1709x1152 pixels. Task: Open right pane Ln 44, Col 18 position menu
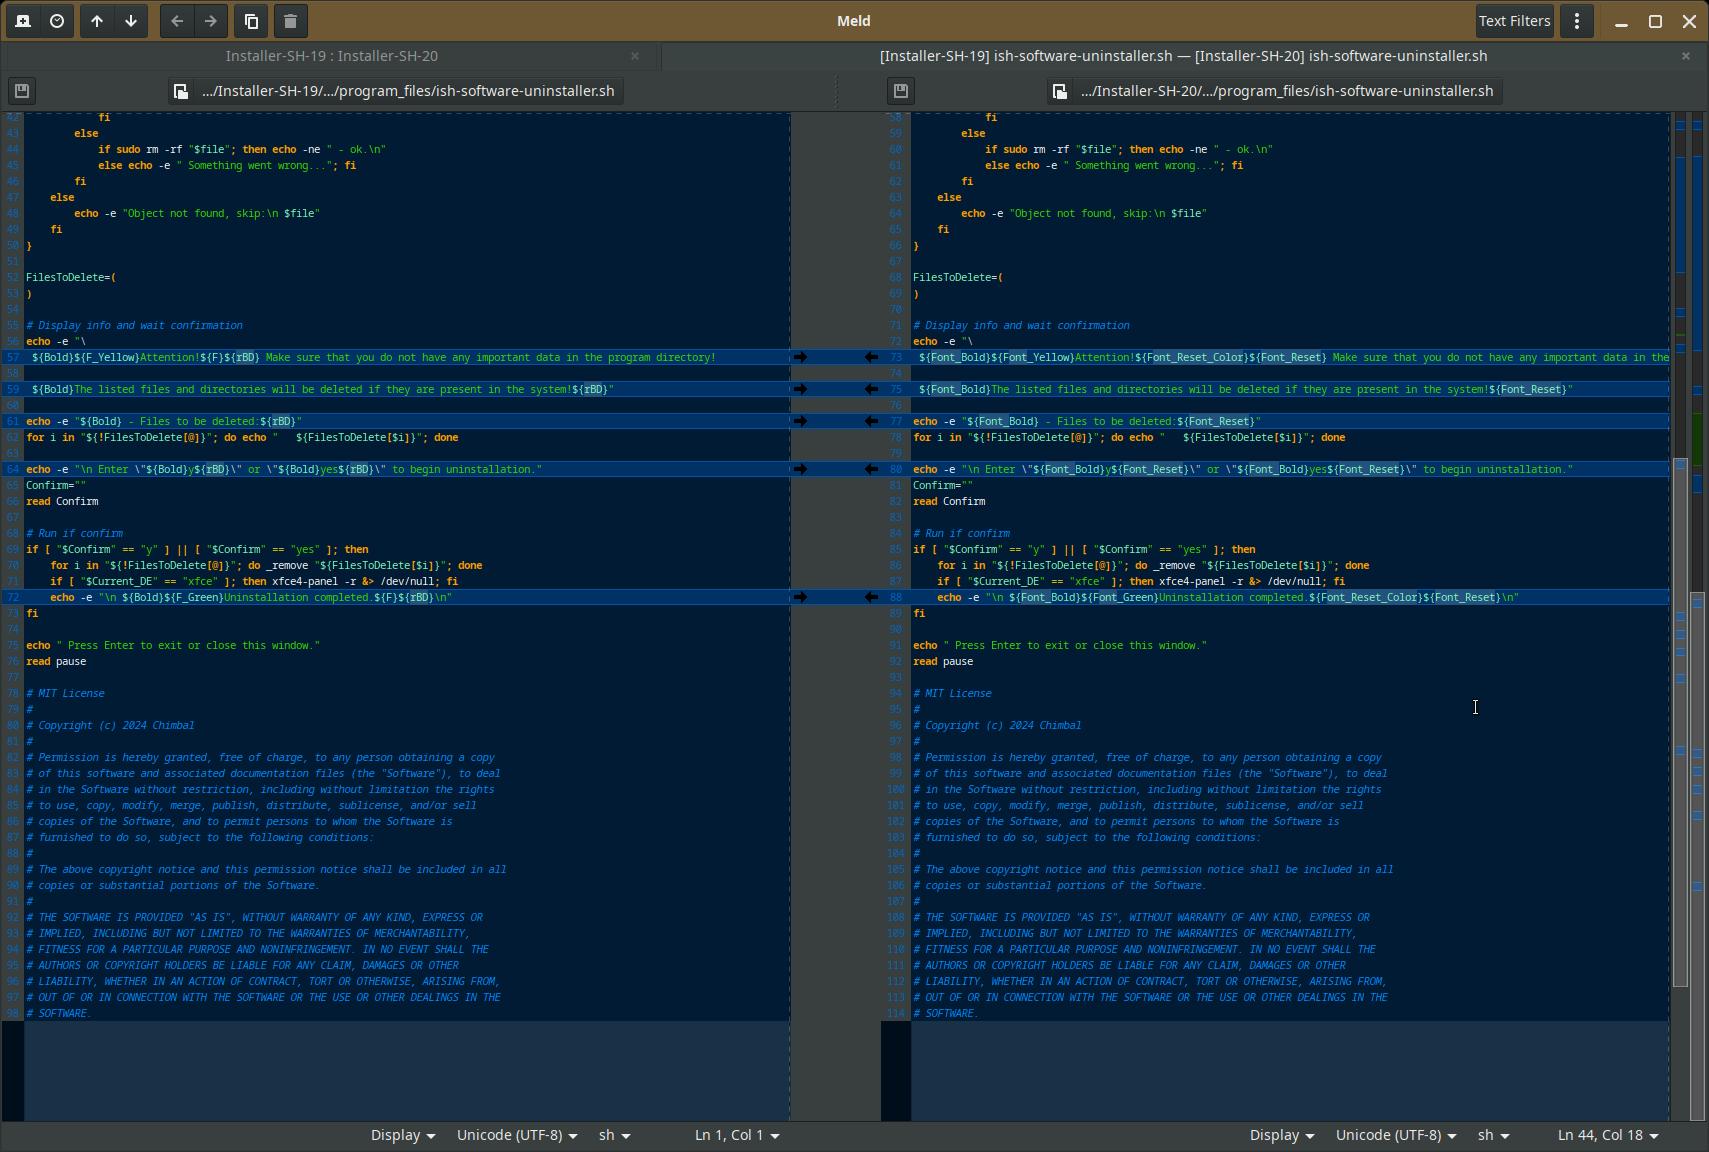pos(1607,1135)
